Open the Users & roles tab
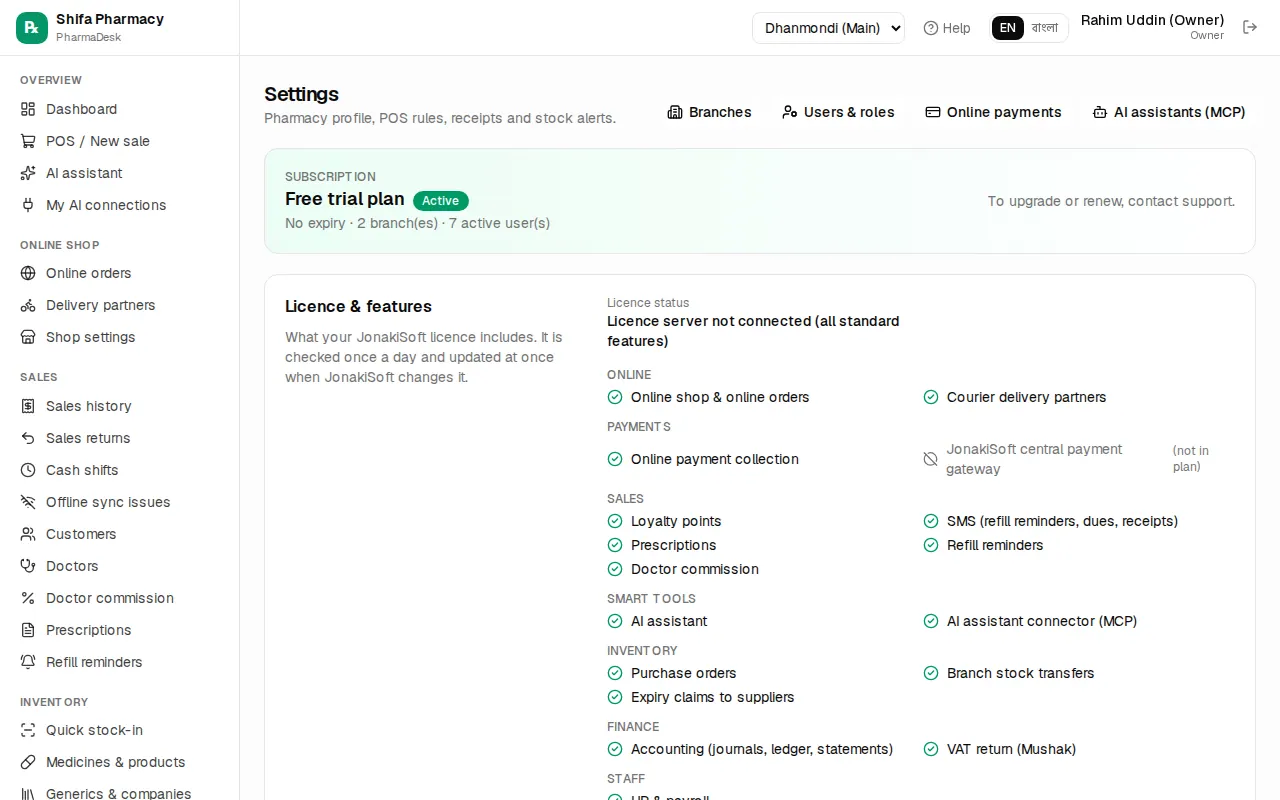The width and height of the screenshot is (1280, 800). (x=838, y=112)
